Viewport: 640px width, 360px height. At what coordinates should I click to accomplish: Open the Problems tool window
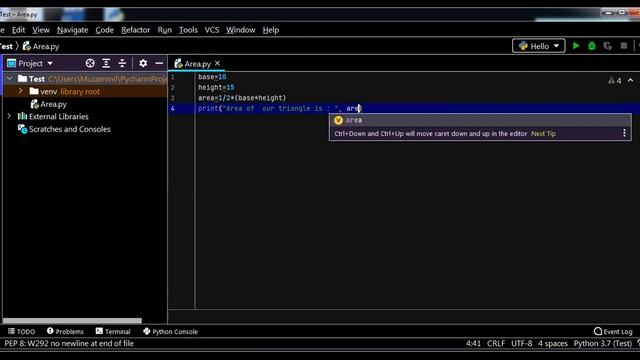(65, 331)
